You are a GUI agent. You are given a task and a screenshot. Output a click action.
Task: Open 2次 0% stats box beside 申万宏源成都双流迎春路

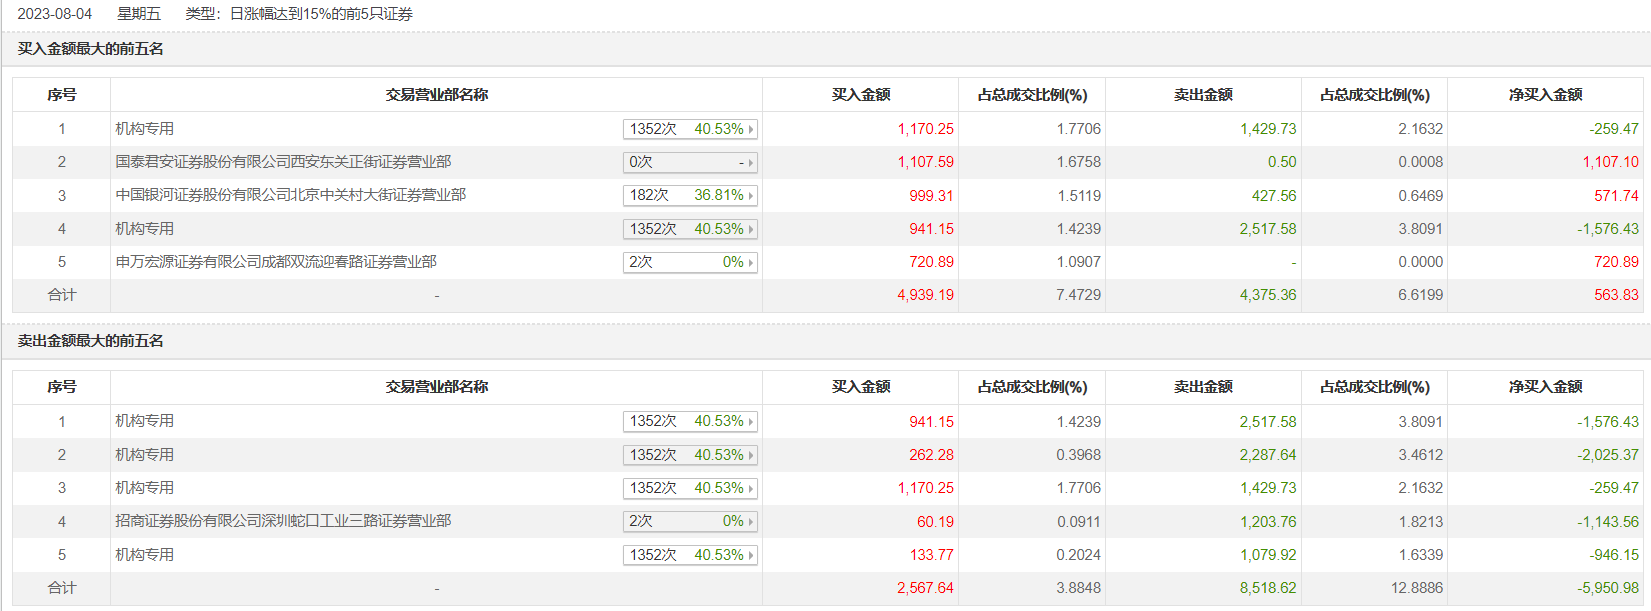tap(690, 262)
